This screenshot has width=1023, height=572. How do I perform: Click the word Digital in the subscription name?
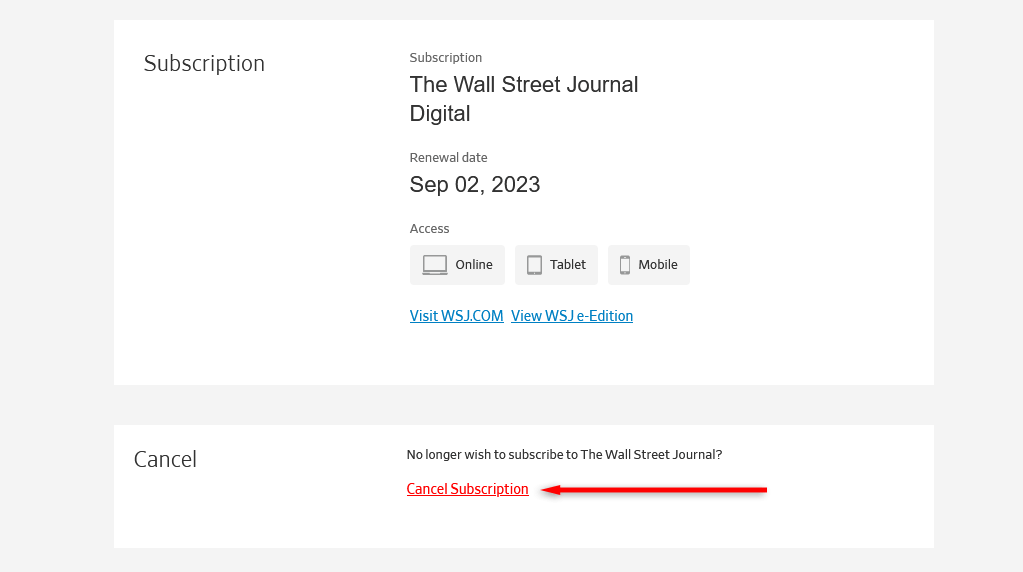click(440, 114)
